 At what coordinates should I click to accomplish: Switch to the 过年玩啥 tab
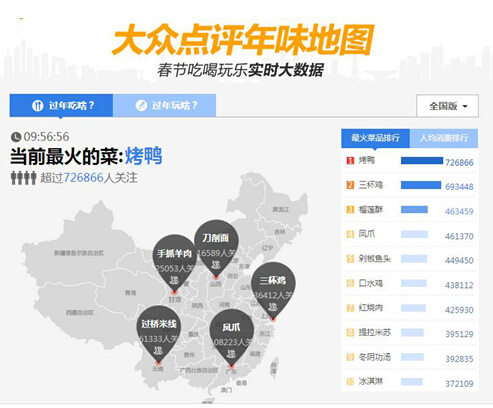(x=164, y=106)
